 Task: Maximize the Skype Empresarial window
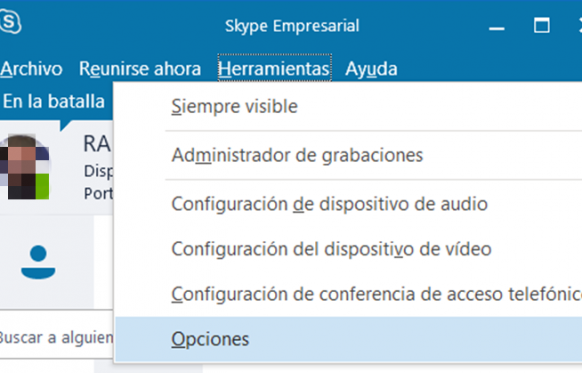(x=542, y=26)
